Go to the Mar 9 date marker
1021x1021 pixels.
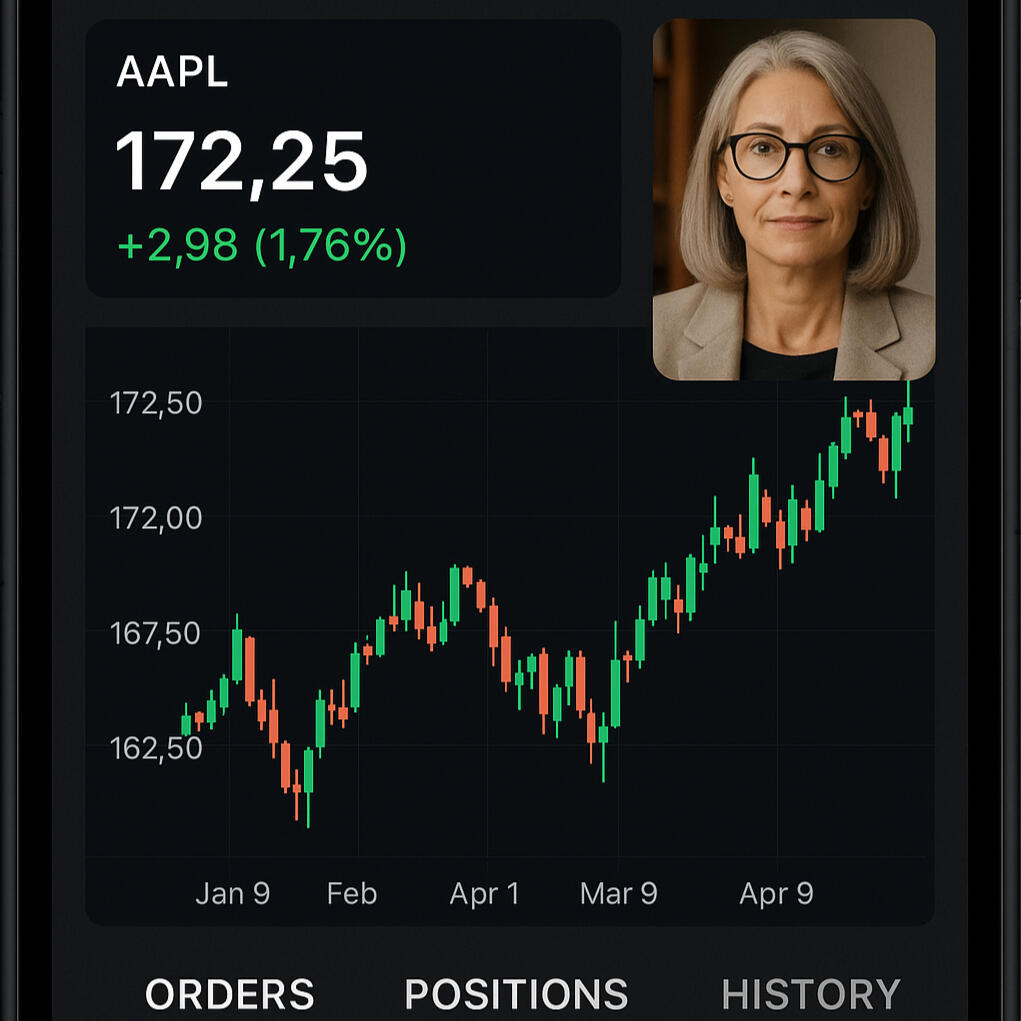point(619,893)
